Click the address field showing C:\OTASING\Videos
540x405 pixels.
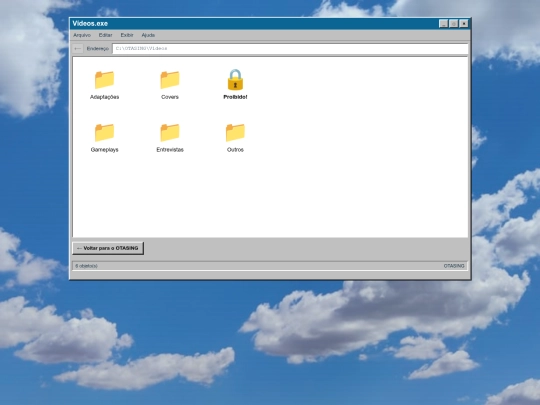[290, 49]
